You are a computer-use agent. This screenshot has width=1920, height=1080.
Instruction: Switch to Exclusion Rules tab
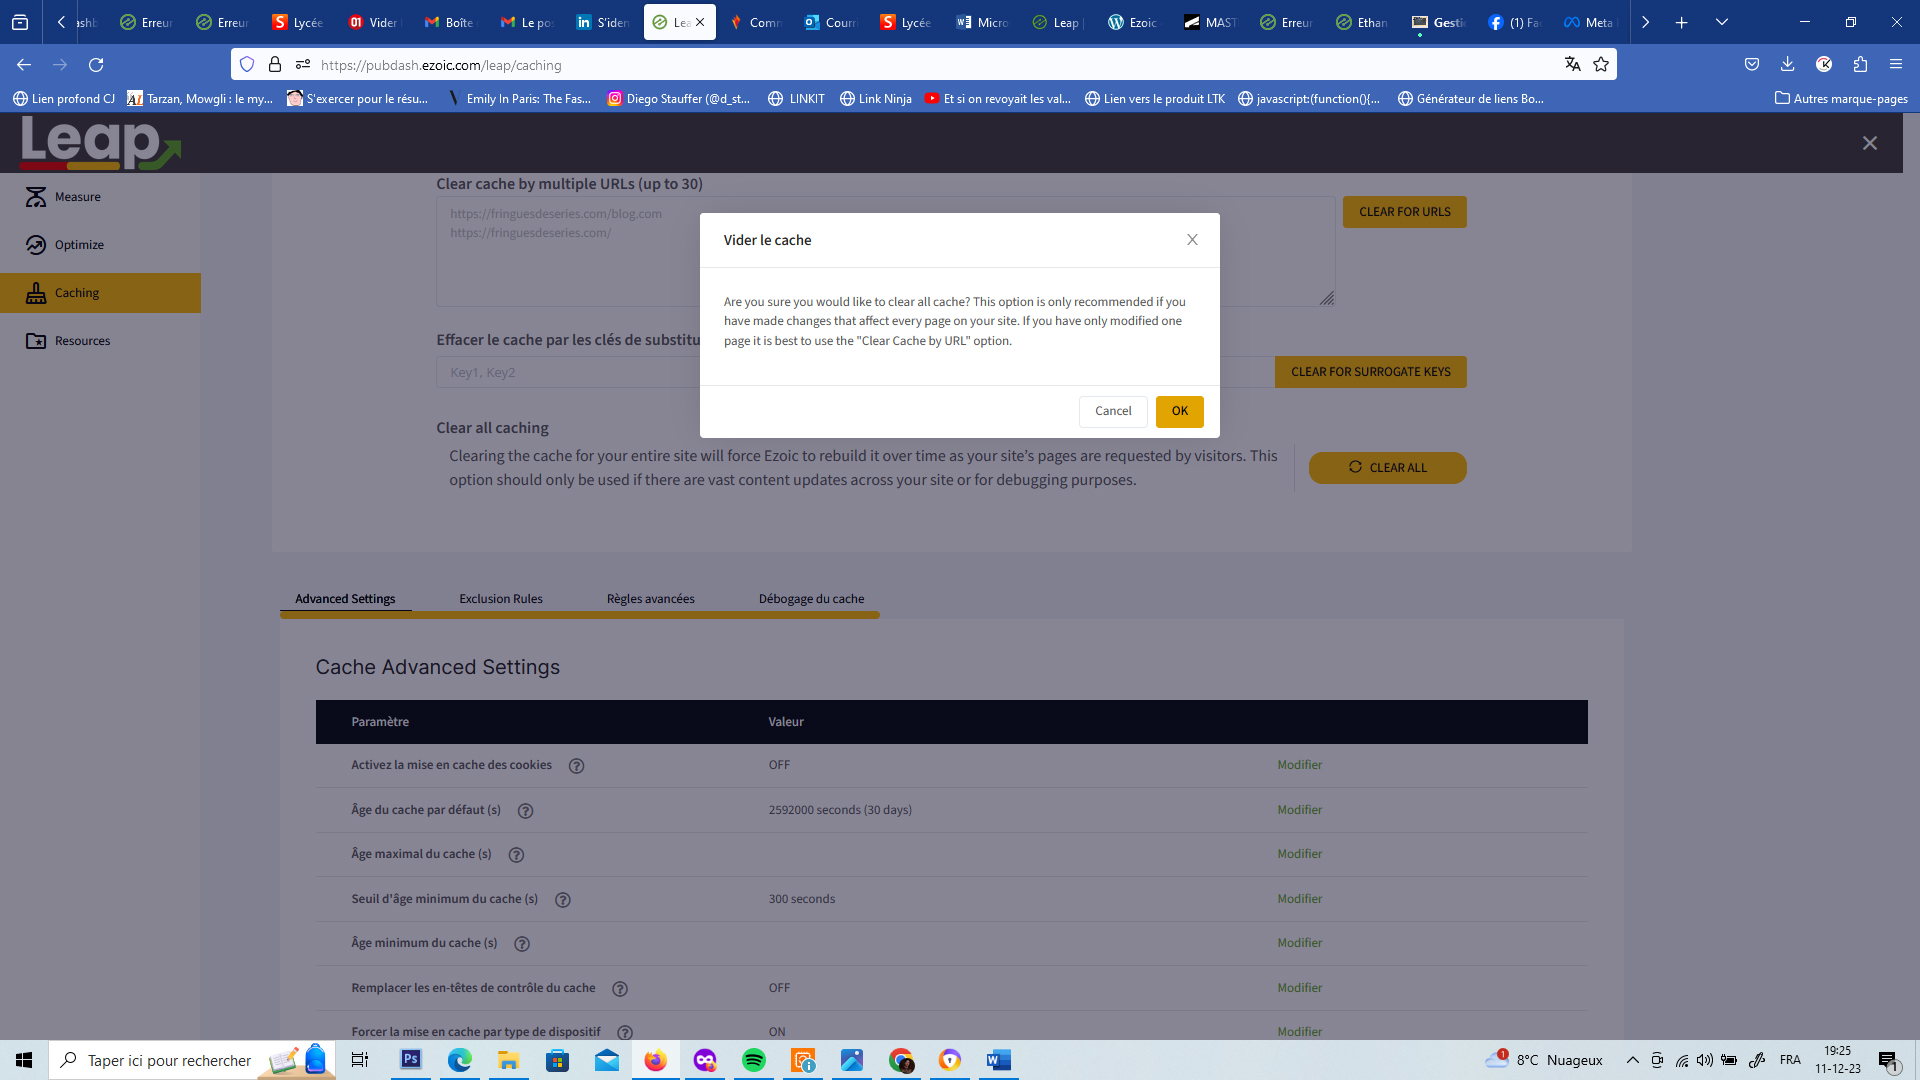(x=500, y=599)
